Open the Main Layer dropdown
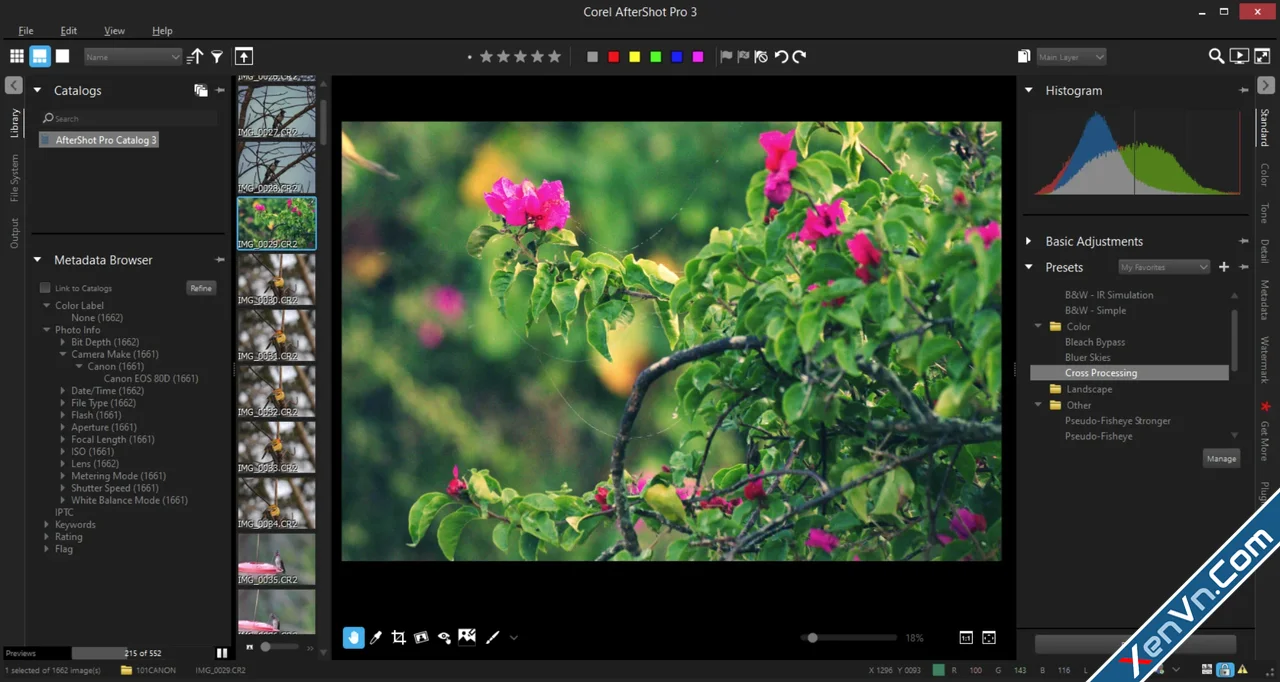 [1071, 57]
